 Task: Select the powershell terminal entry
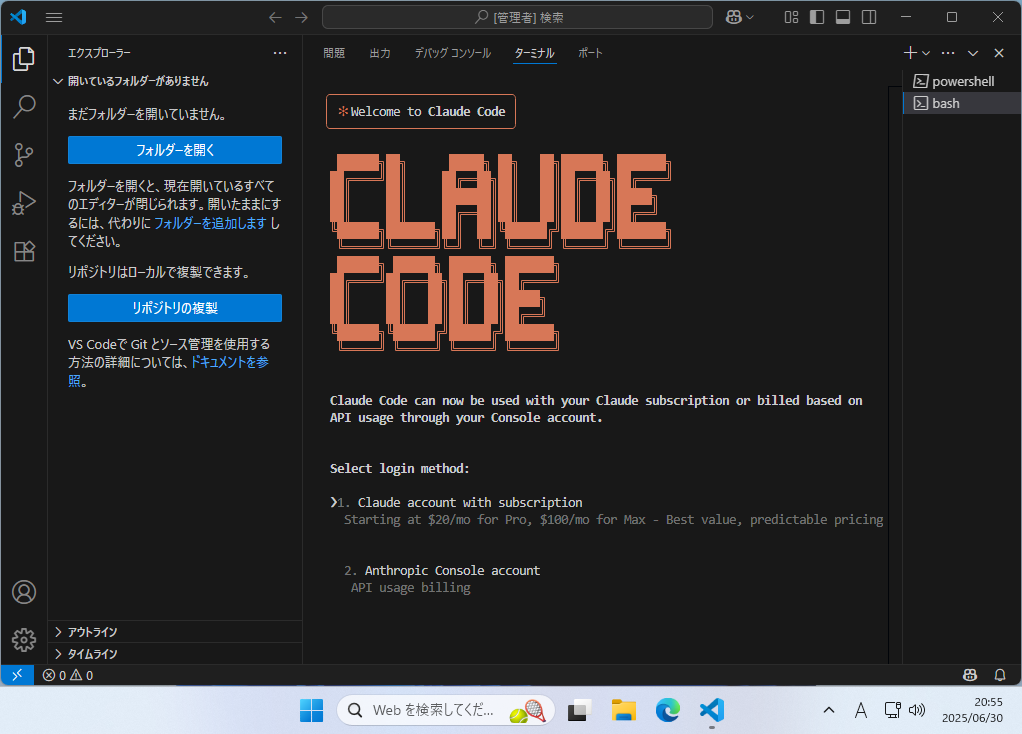coord(962,81)
